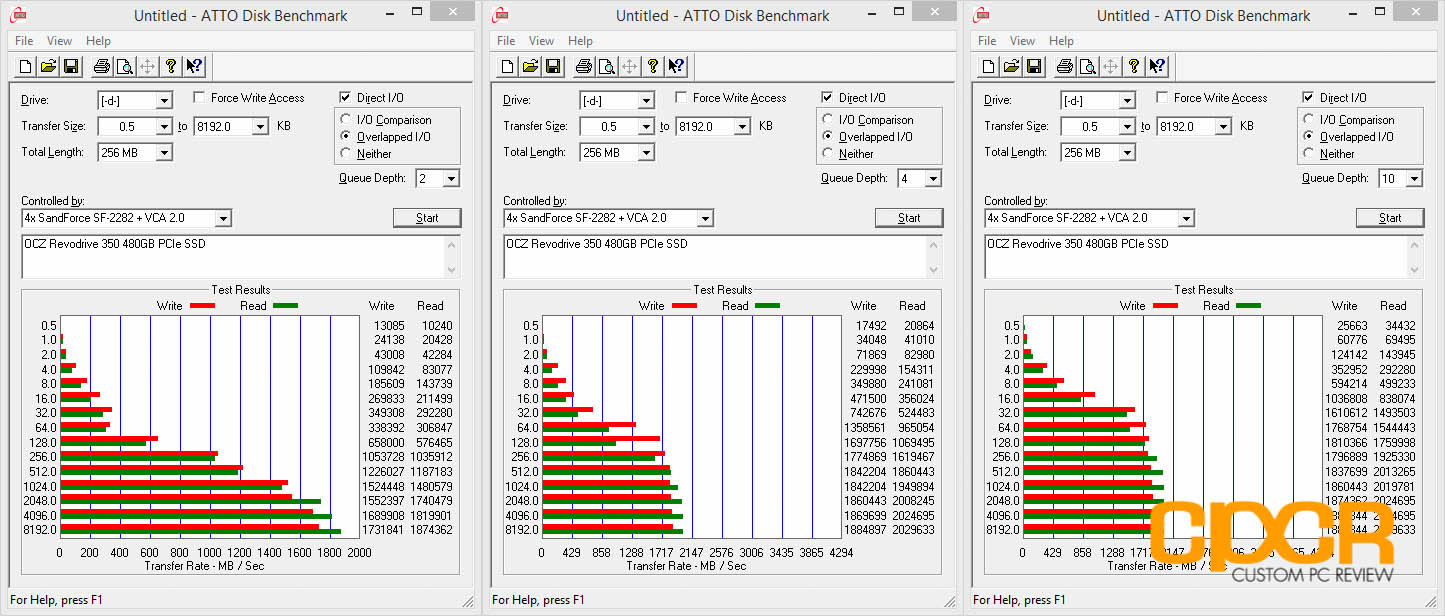Click OCZ Revodrive description field, Queue Depth 10 window
The image size is (1445, 616).
pos(1203,257)
